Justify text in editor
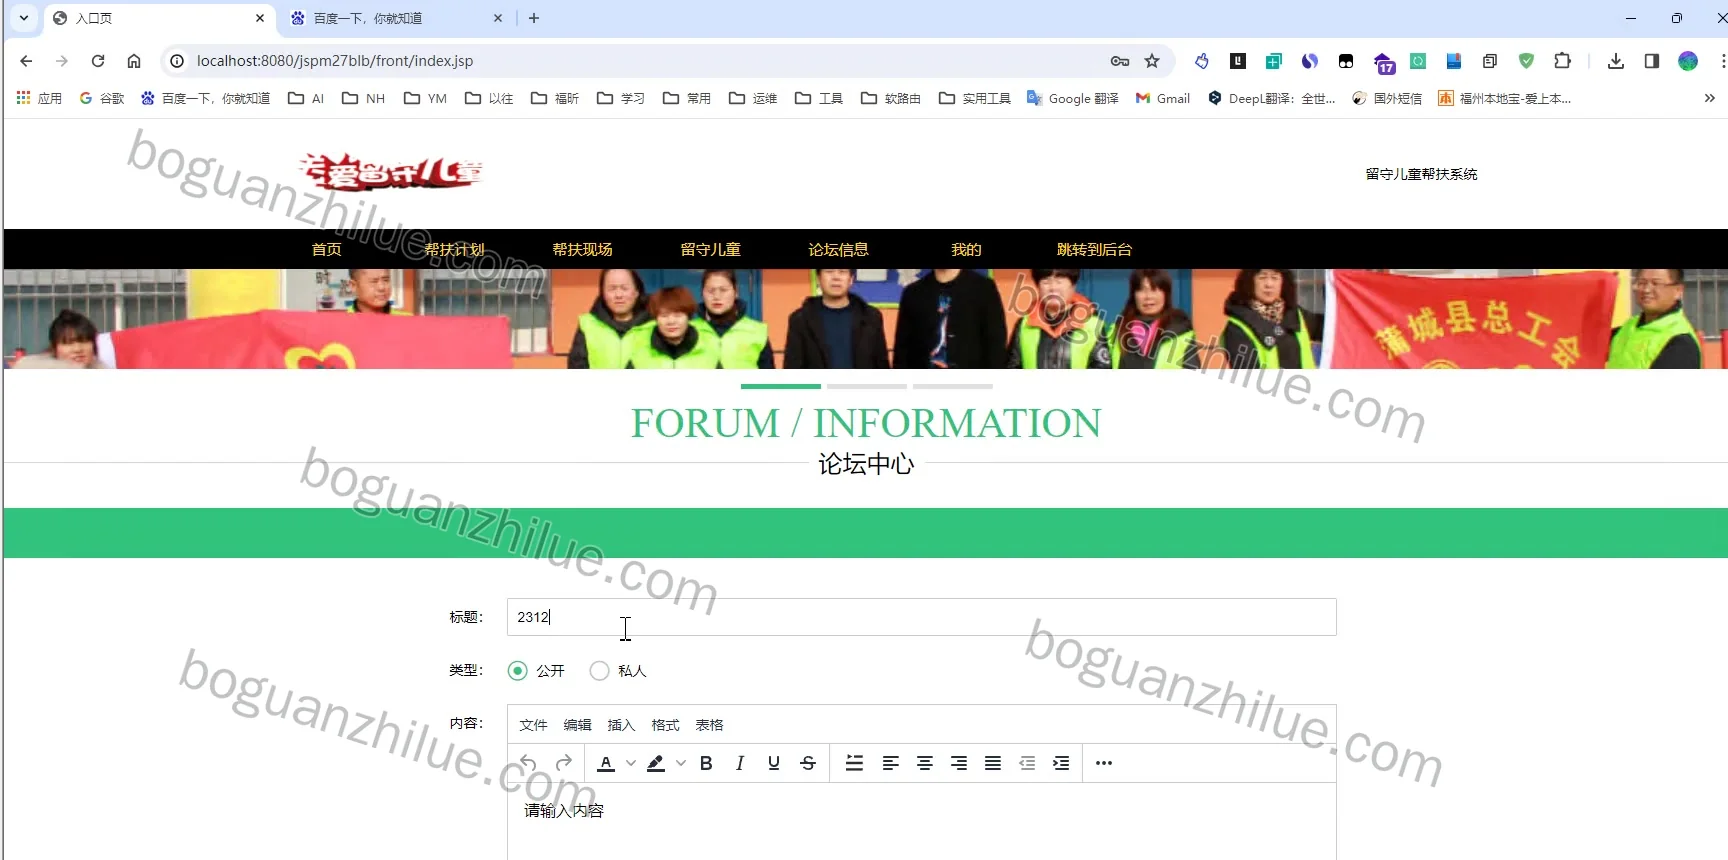This screenshot has height=860, width=1728. pos(993,763)
